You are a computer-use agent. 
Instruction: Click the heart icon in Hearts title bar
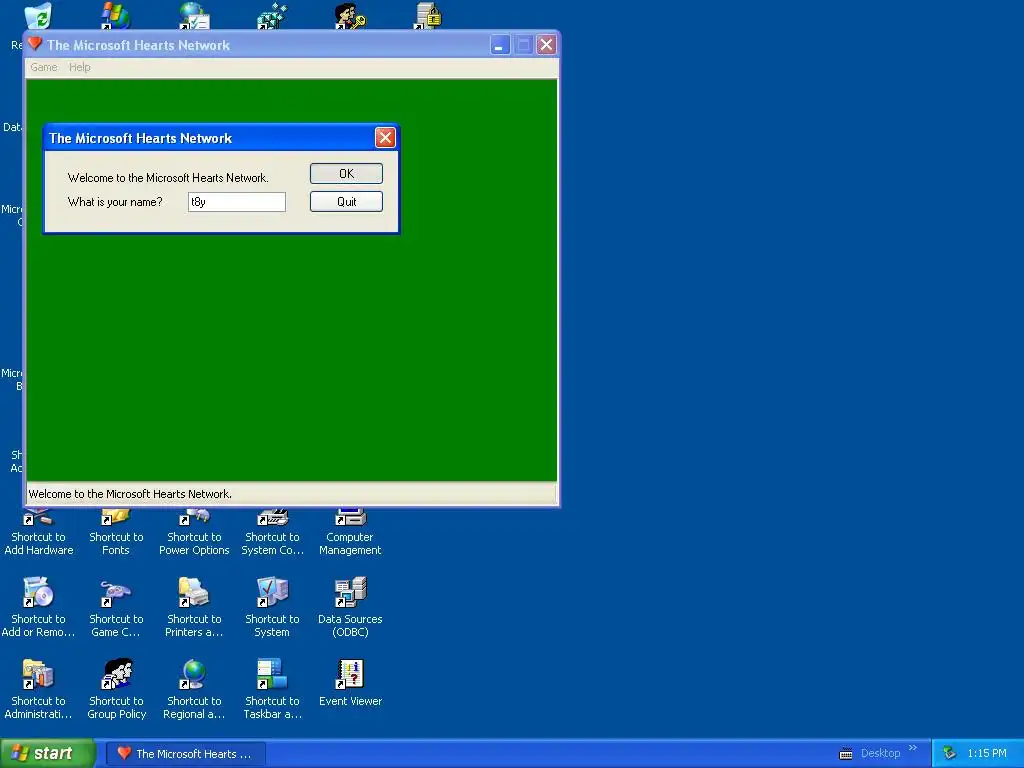(35, 44)
